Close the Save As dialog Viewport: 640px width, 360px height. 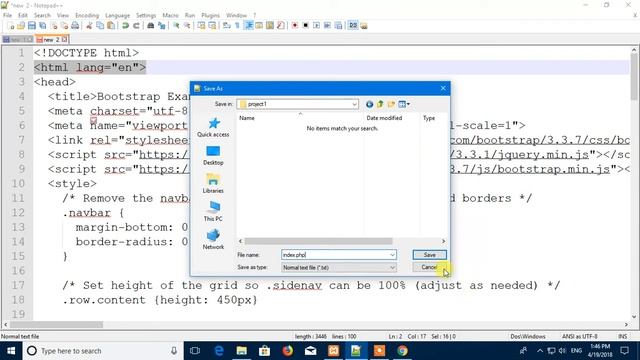[x=443, y=88]
